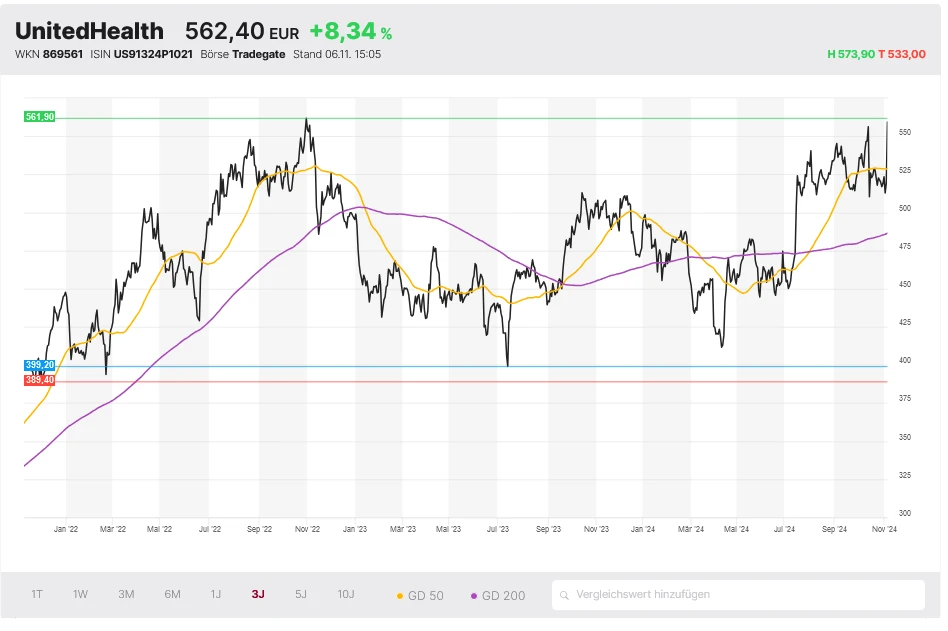Select the yellow GD 50 legend dot
This screenshot has width=948, height=631.
click(402, 594)
